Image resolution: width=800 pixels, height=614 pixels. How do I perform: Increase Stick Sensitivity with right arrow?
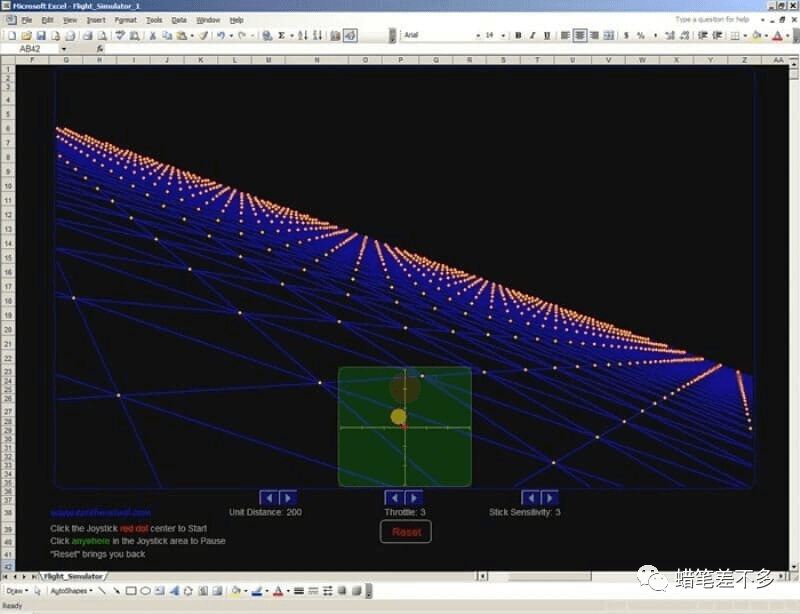[549, 498]
